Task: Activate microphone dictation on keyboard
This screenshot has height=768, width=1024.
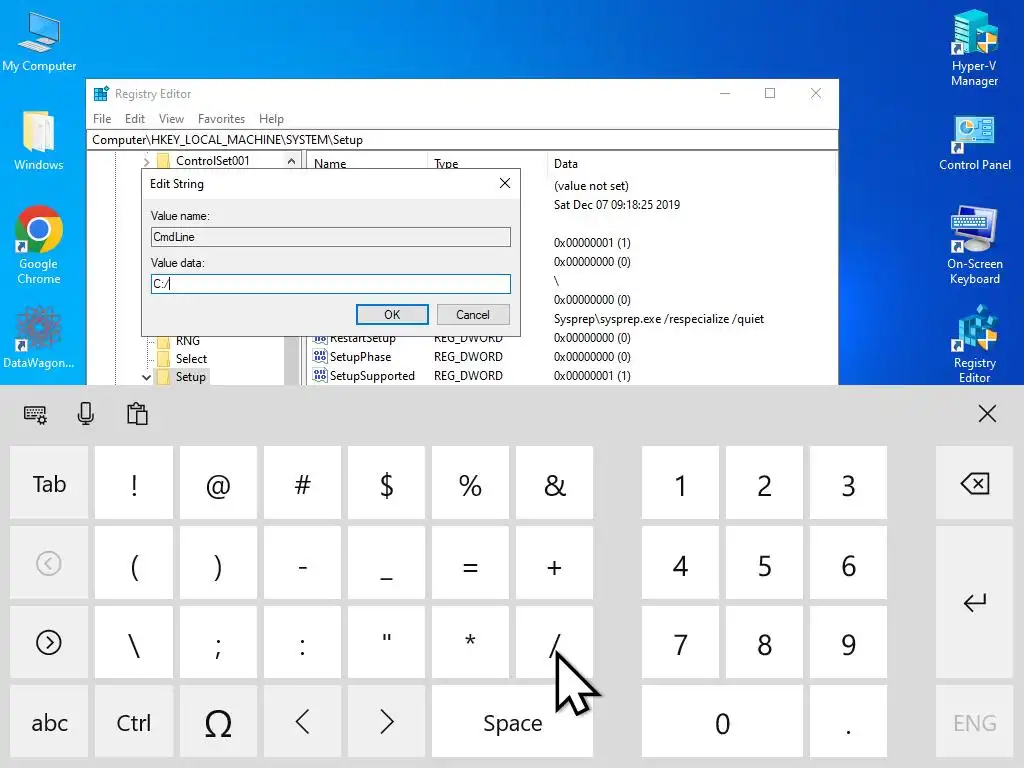Action: point(86,414)
